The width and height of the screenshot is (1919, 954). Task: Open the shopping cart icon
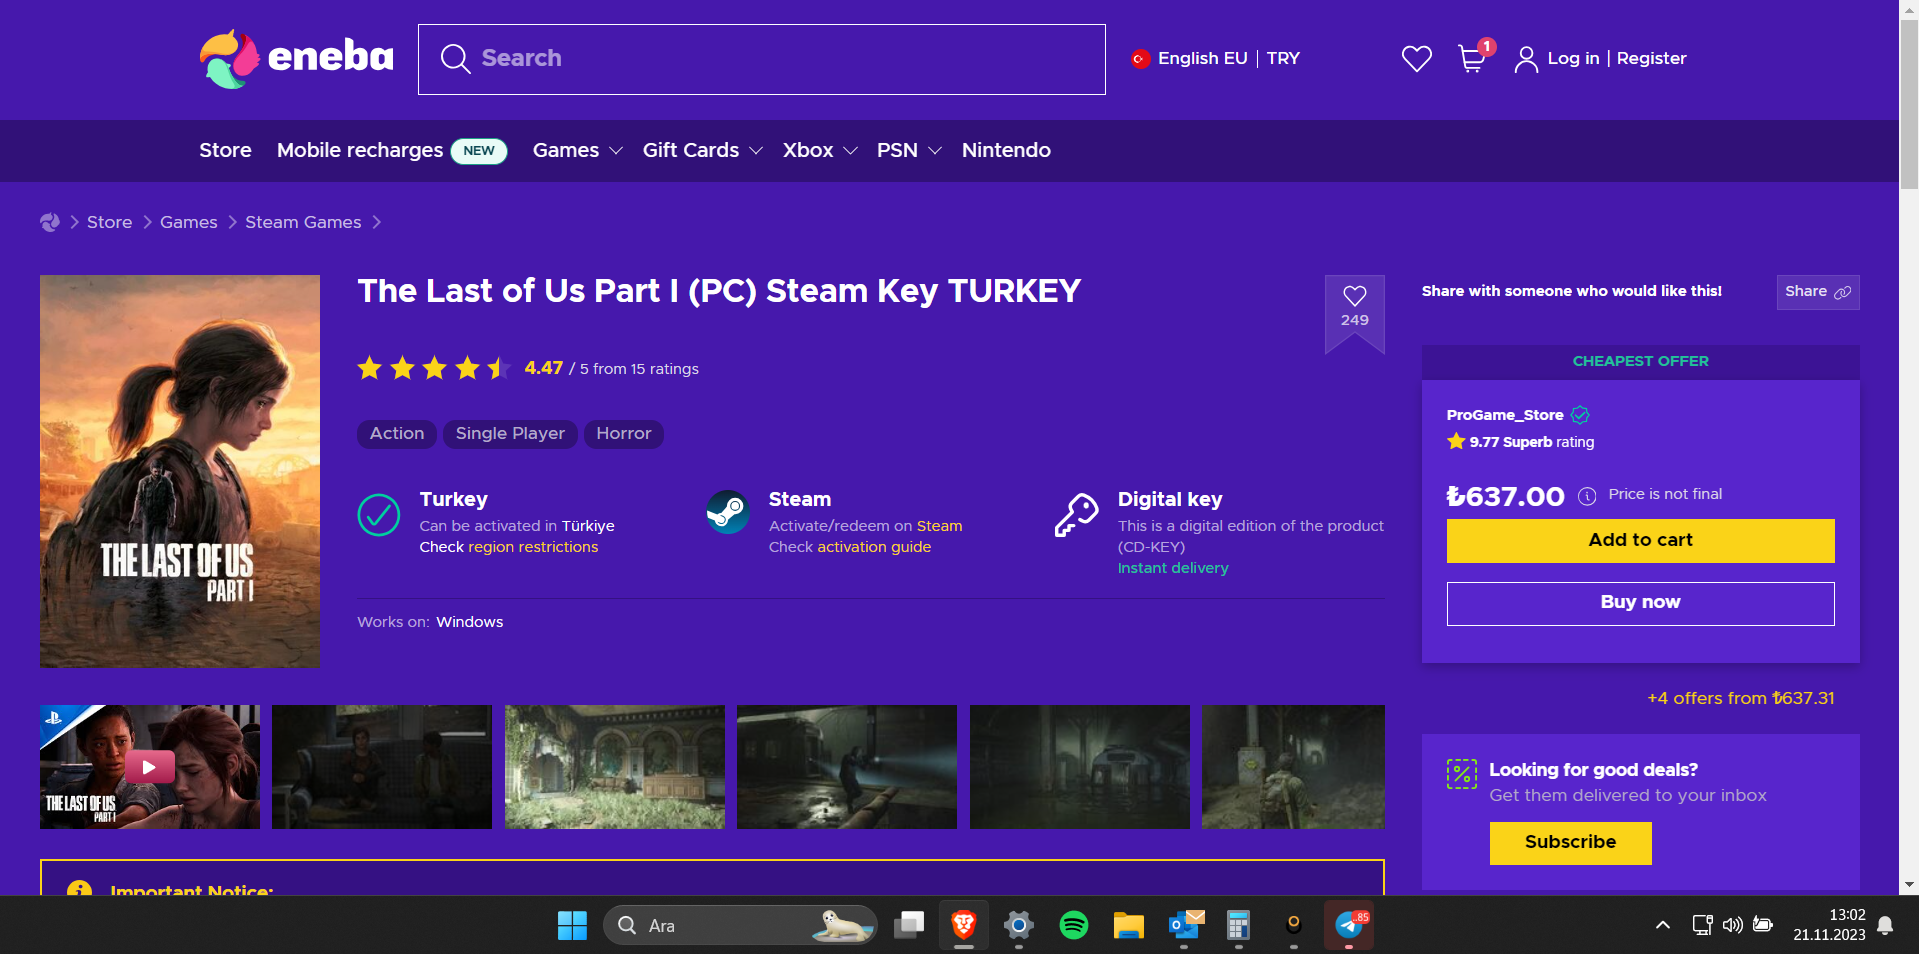point(1472,59)
